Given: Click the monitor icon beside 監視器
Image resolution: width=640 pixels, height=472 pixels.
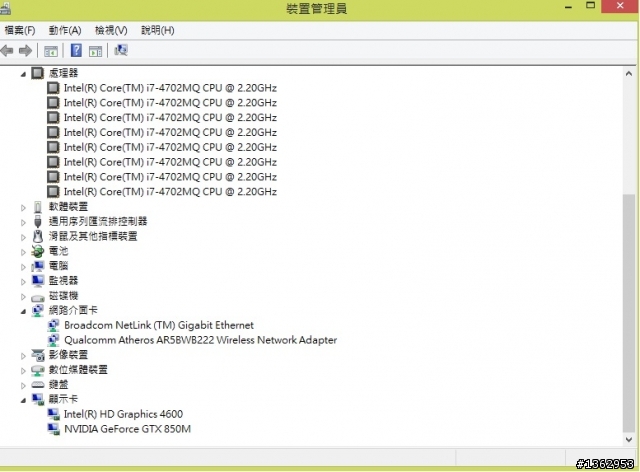Looking at the screenshot, I should [x=38, y=281].
